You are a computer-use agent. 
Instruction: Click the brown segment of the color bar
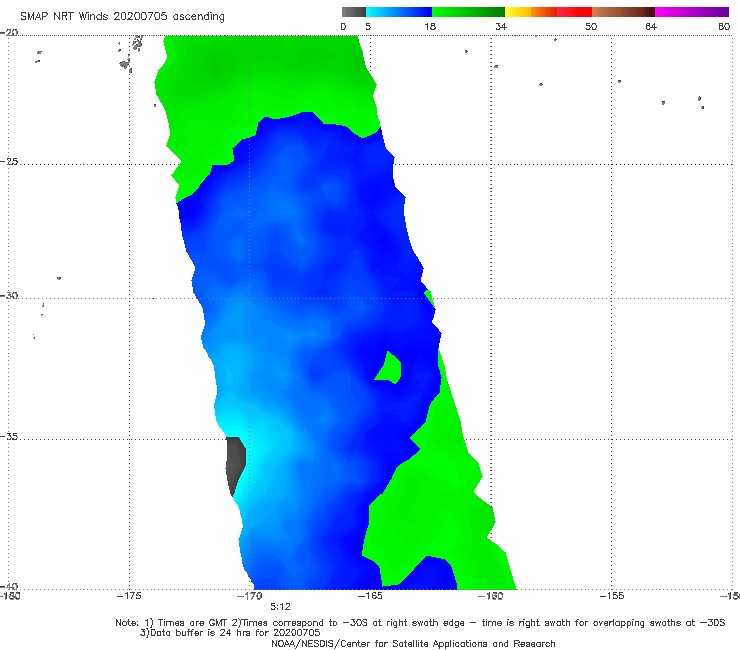pyautogui.click(x=623, y=12)
